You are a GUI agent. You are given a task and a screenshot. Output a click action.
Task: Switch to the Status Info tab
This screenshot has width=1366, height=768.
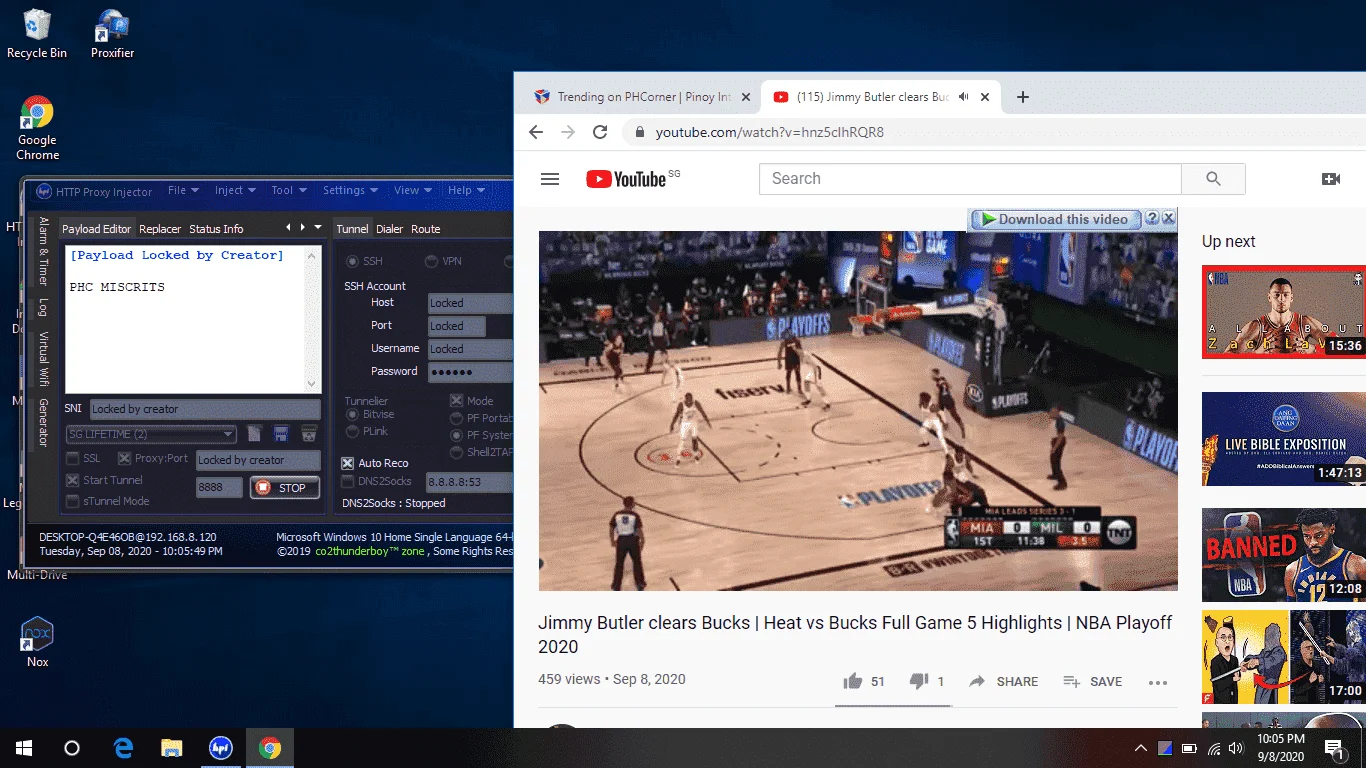click(216, 229)
